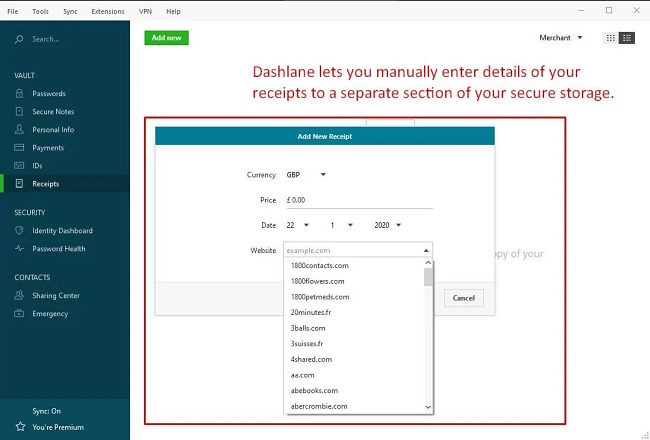650x440 pixels.
Task: Maximize the Dashlane window
Action: [609, 10]
